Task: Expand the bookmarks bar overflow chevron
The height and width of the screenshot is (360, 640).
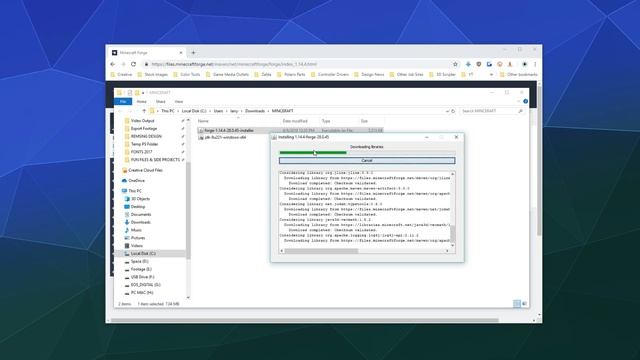Action: point(491,75)
